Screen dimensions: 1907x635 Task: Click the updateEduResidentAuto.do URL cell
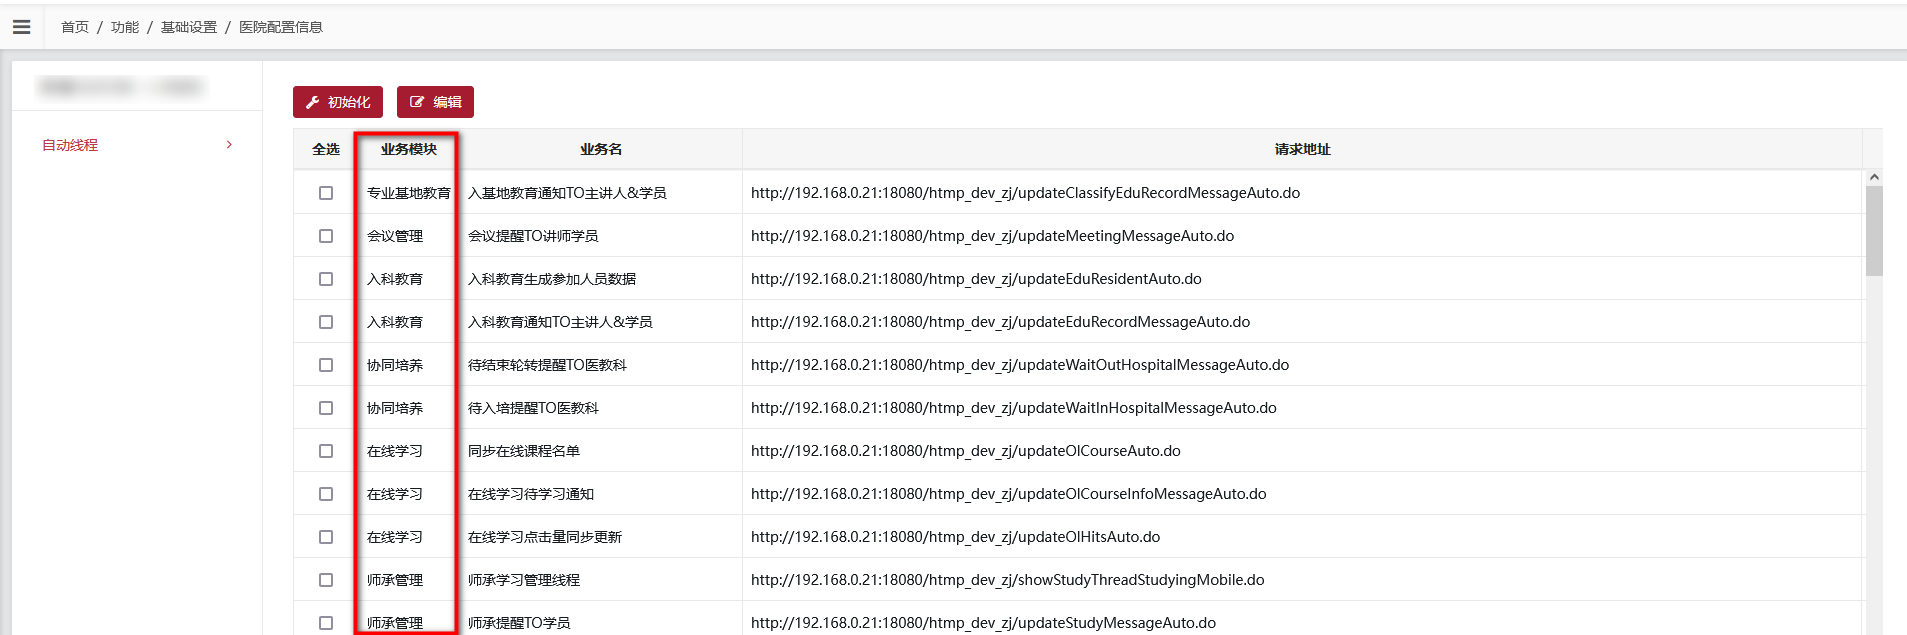coord(976,279)
